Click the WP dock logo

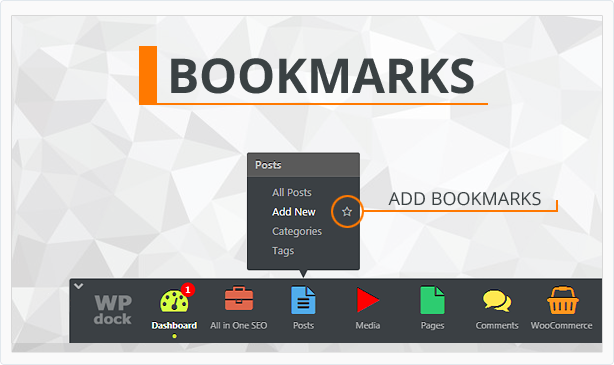(x=113, y=309)
